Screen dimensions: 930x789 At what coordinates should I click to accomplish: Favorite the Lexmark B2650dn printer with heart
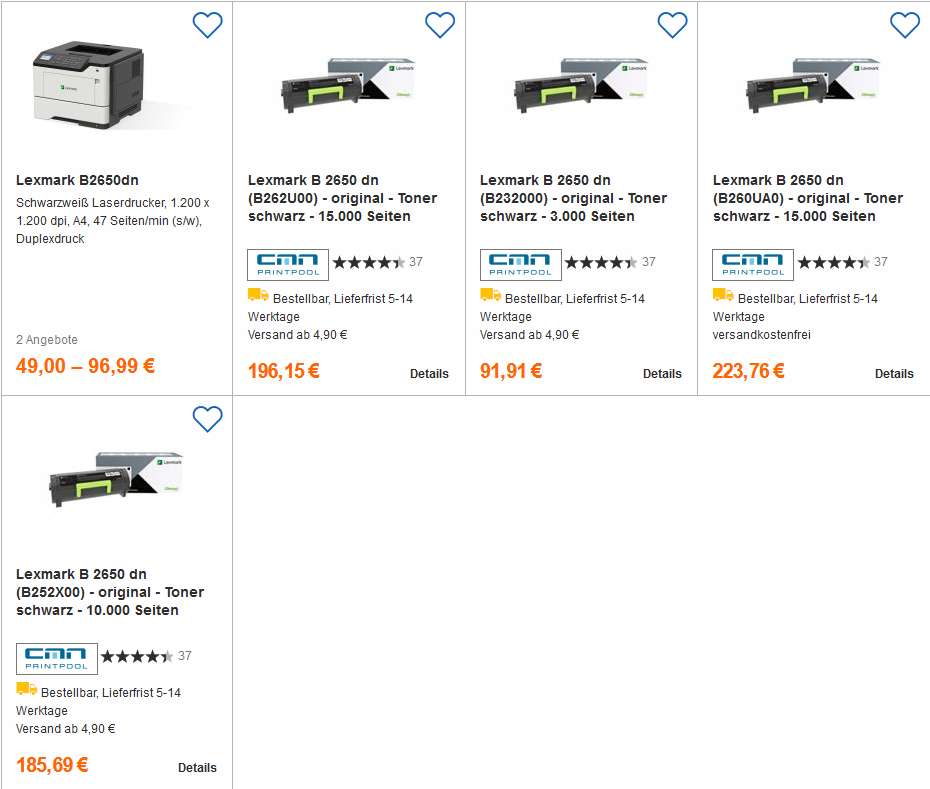pos(207,25)
